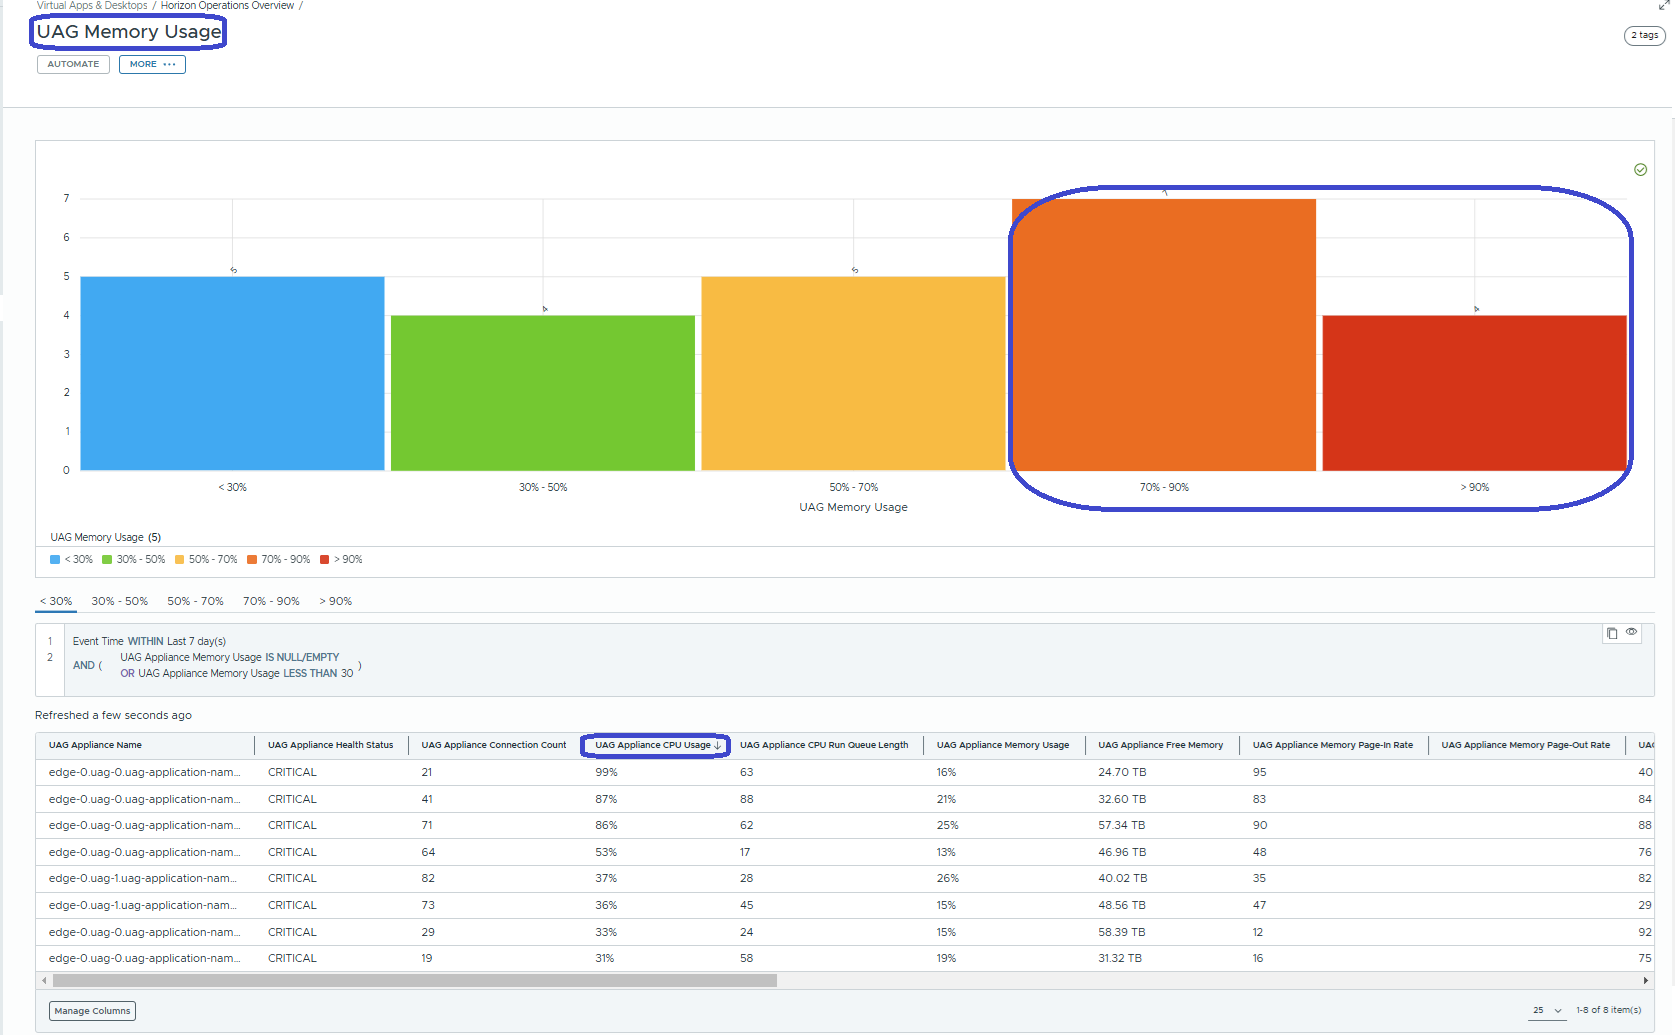1675x1035 pixels.
Task: Sort by UAG Appliance Free Memory header
Action: coord(1161,745)
